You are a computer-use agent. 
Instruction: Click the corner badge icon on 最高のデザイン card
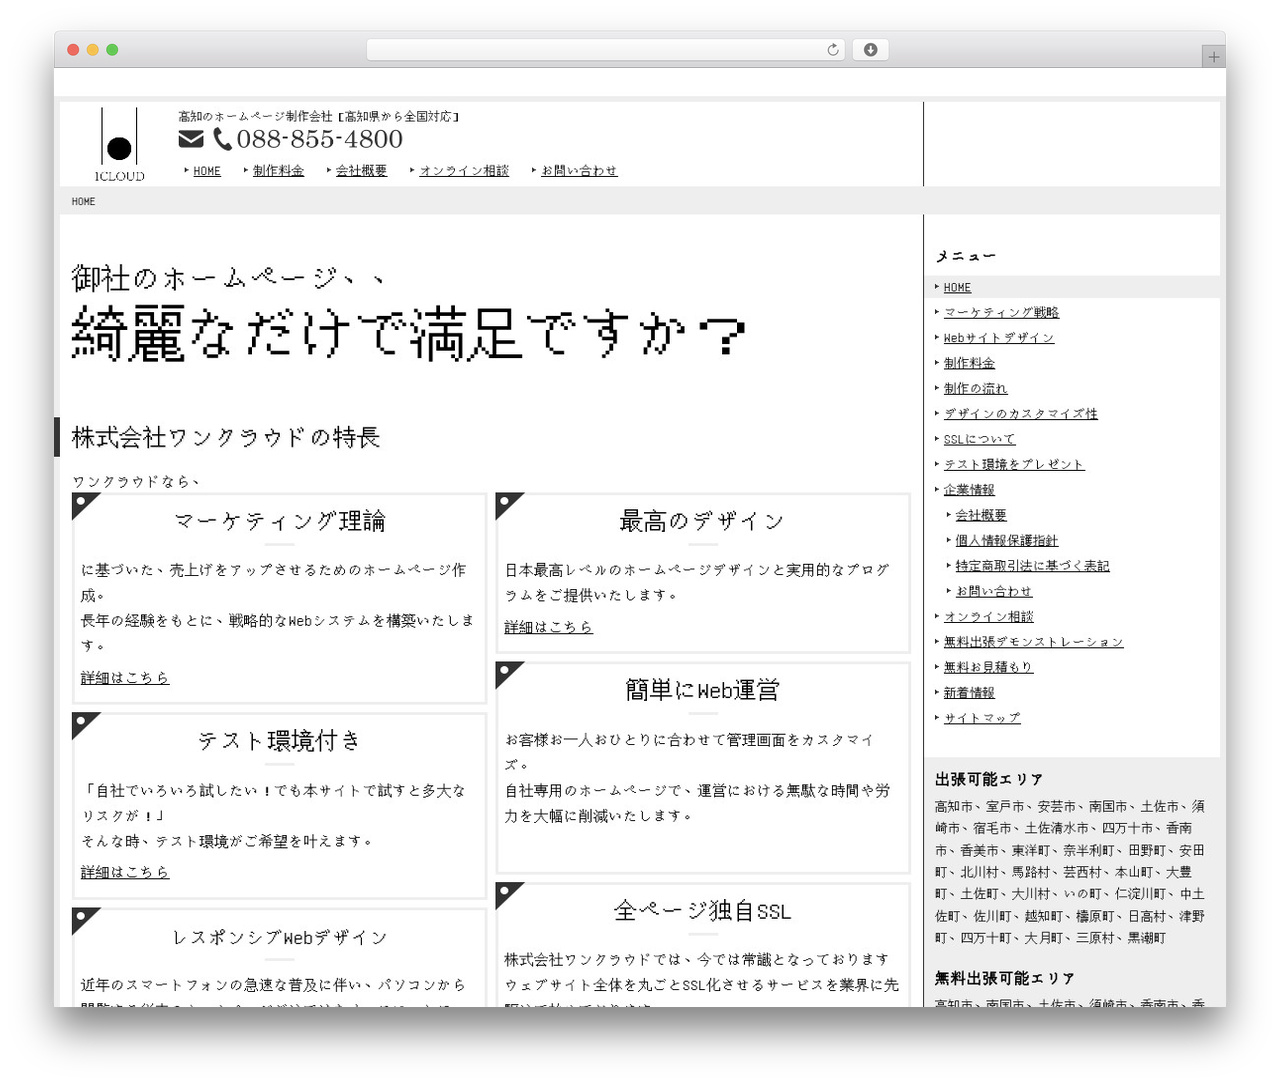(507, 504)
